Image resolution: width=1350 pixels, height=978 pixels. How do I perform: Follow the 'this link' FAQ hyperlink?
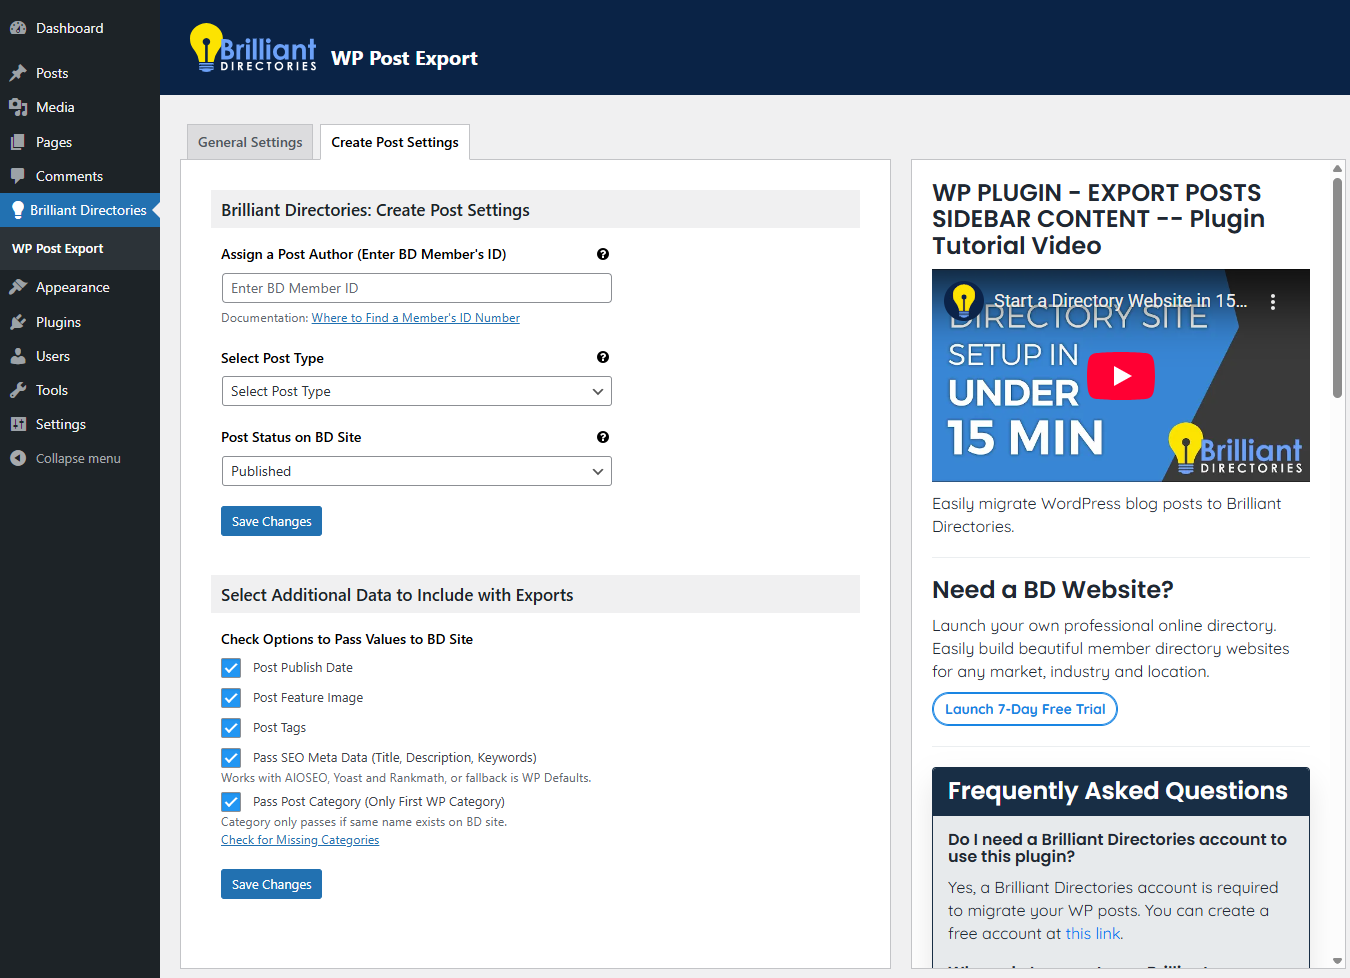click(x=1093, y=934)
